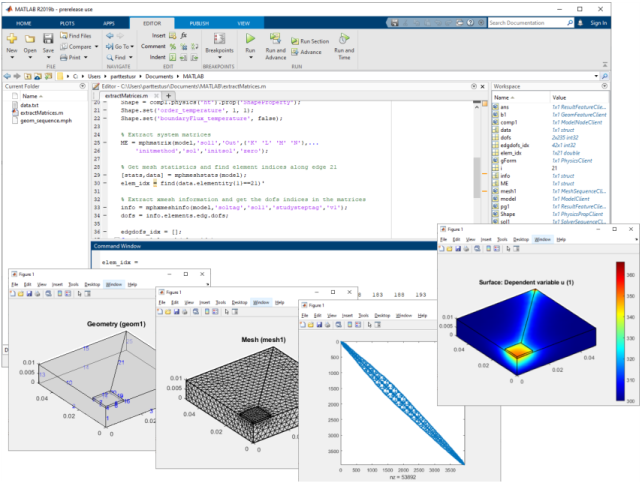Open Tools menu in Mesh figure window
Screen dimensions: 642x483
tap(221, 302)
